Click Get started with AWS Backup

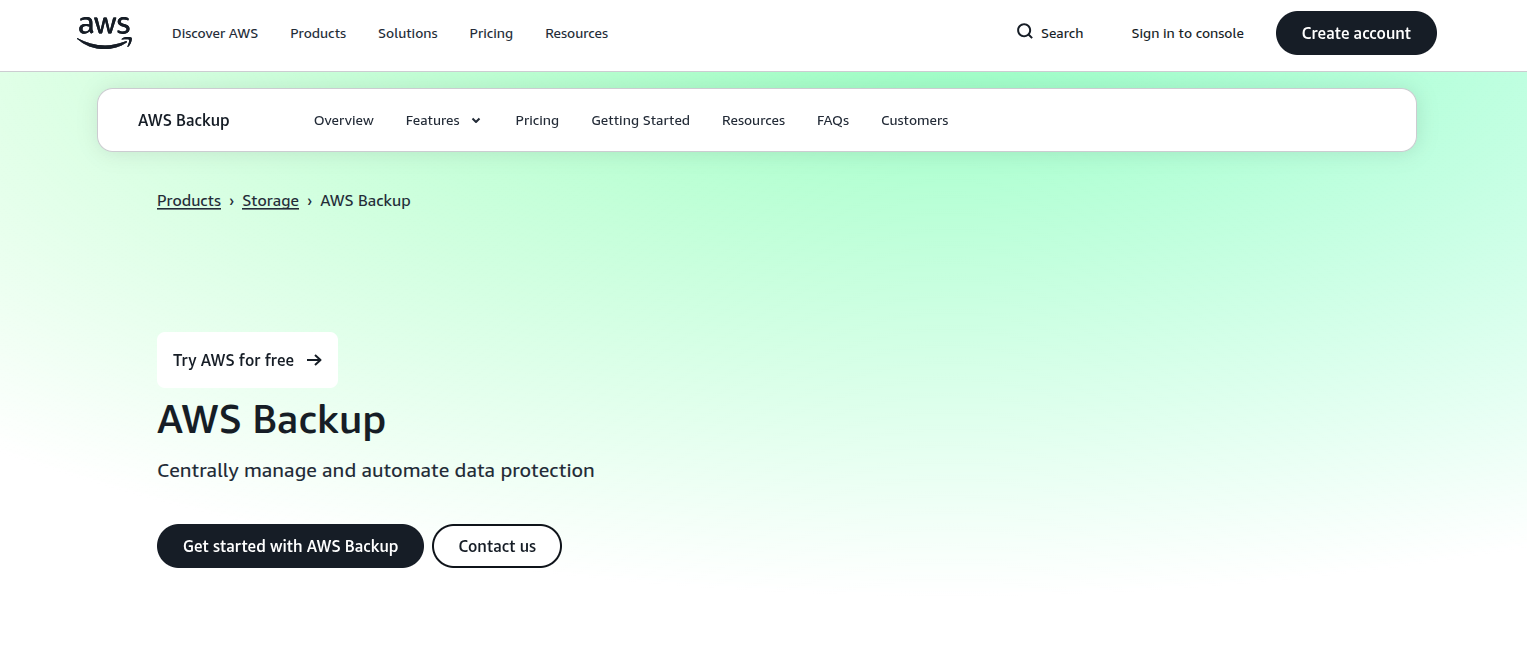coord(290,546)
